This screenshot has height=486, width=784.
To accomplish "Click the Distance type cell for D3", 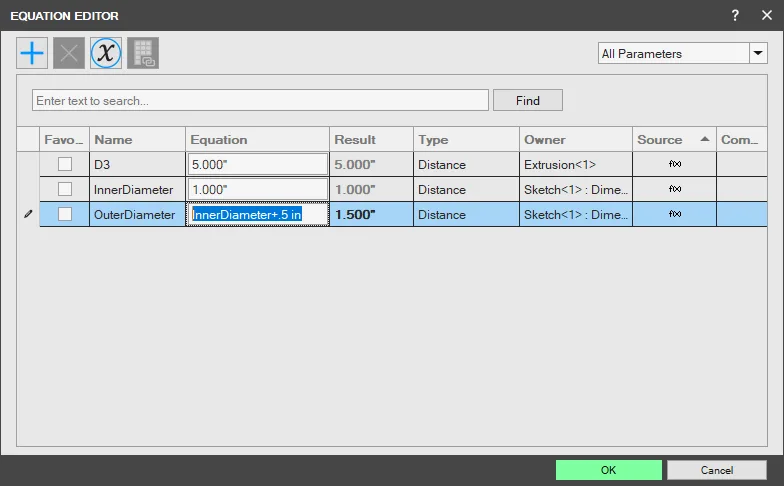I will tap(466, 164).
